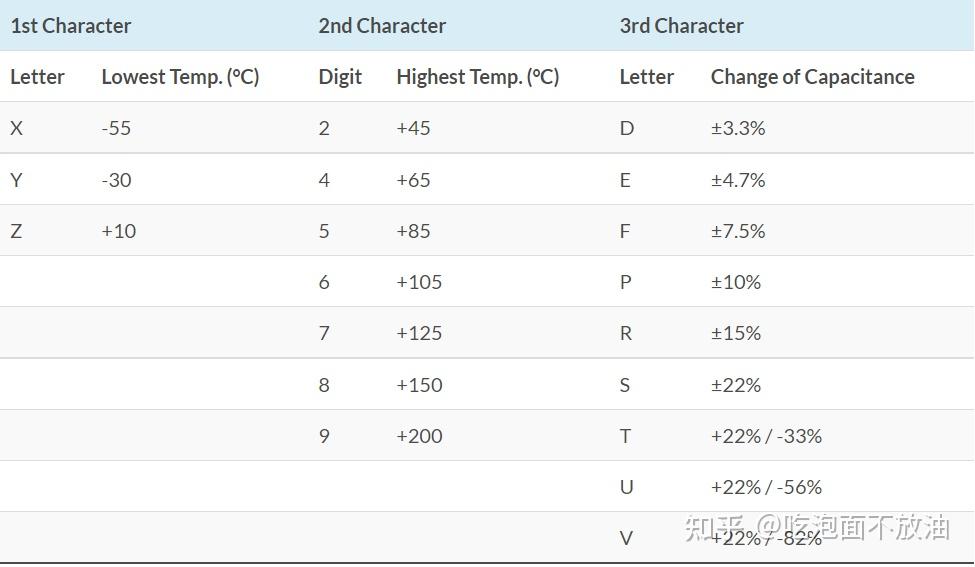
Task: Click the letter Z cell
Action: 16,231
